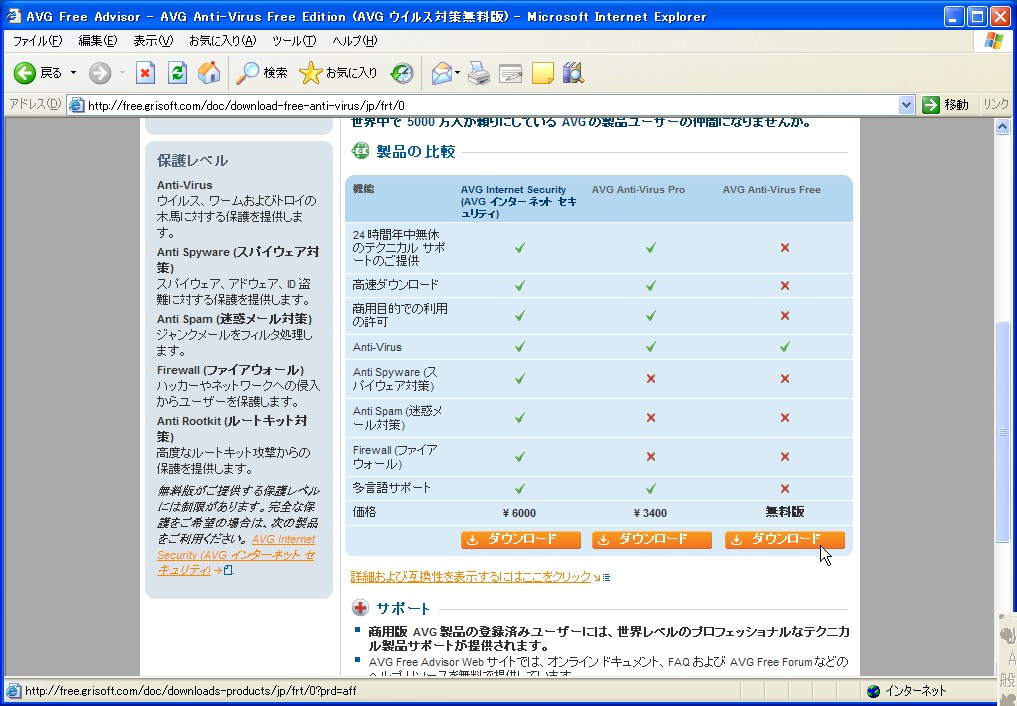Click the 保護レベル sidebar heading
Viewport: 1017px width, 706px height.
(x=192, y=161)
